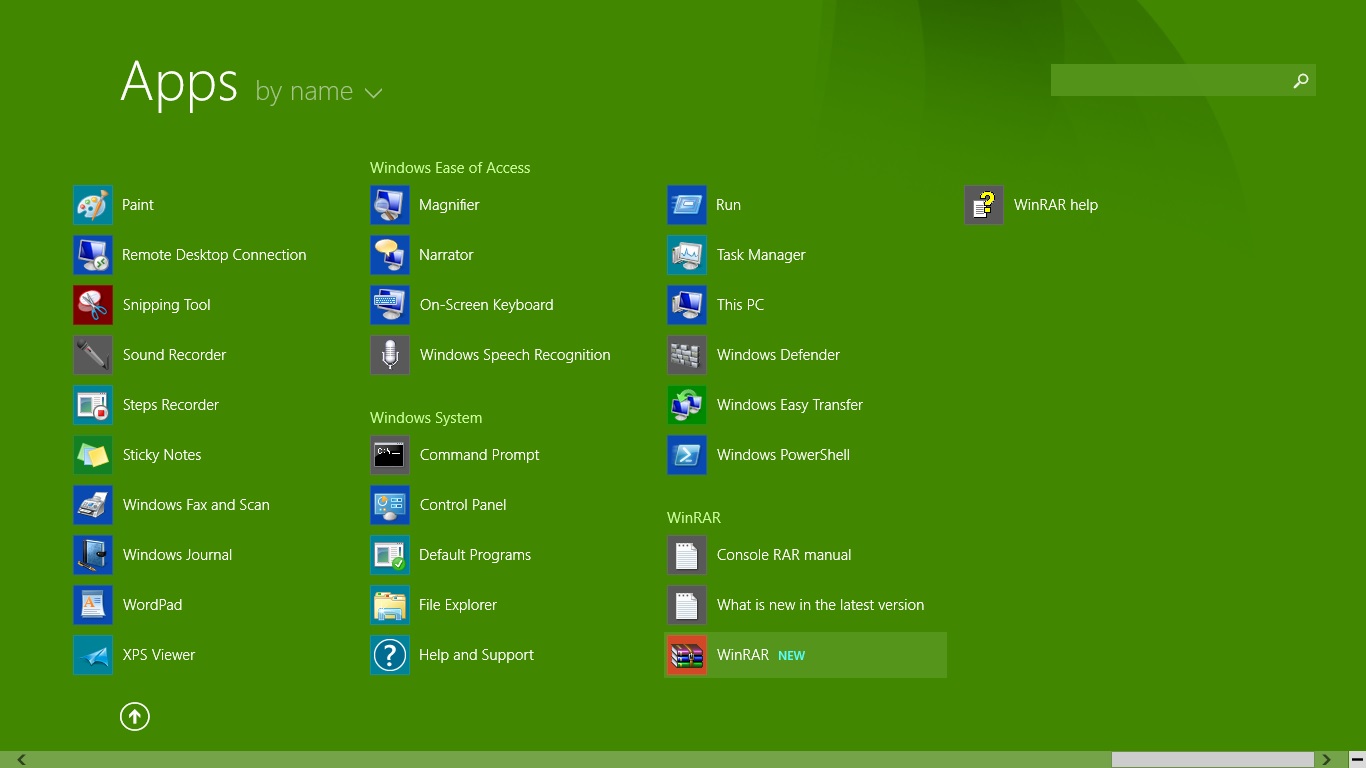
Task: Click the 'Default Programs' label
Action: click(475, 555)
